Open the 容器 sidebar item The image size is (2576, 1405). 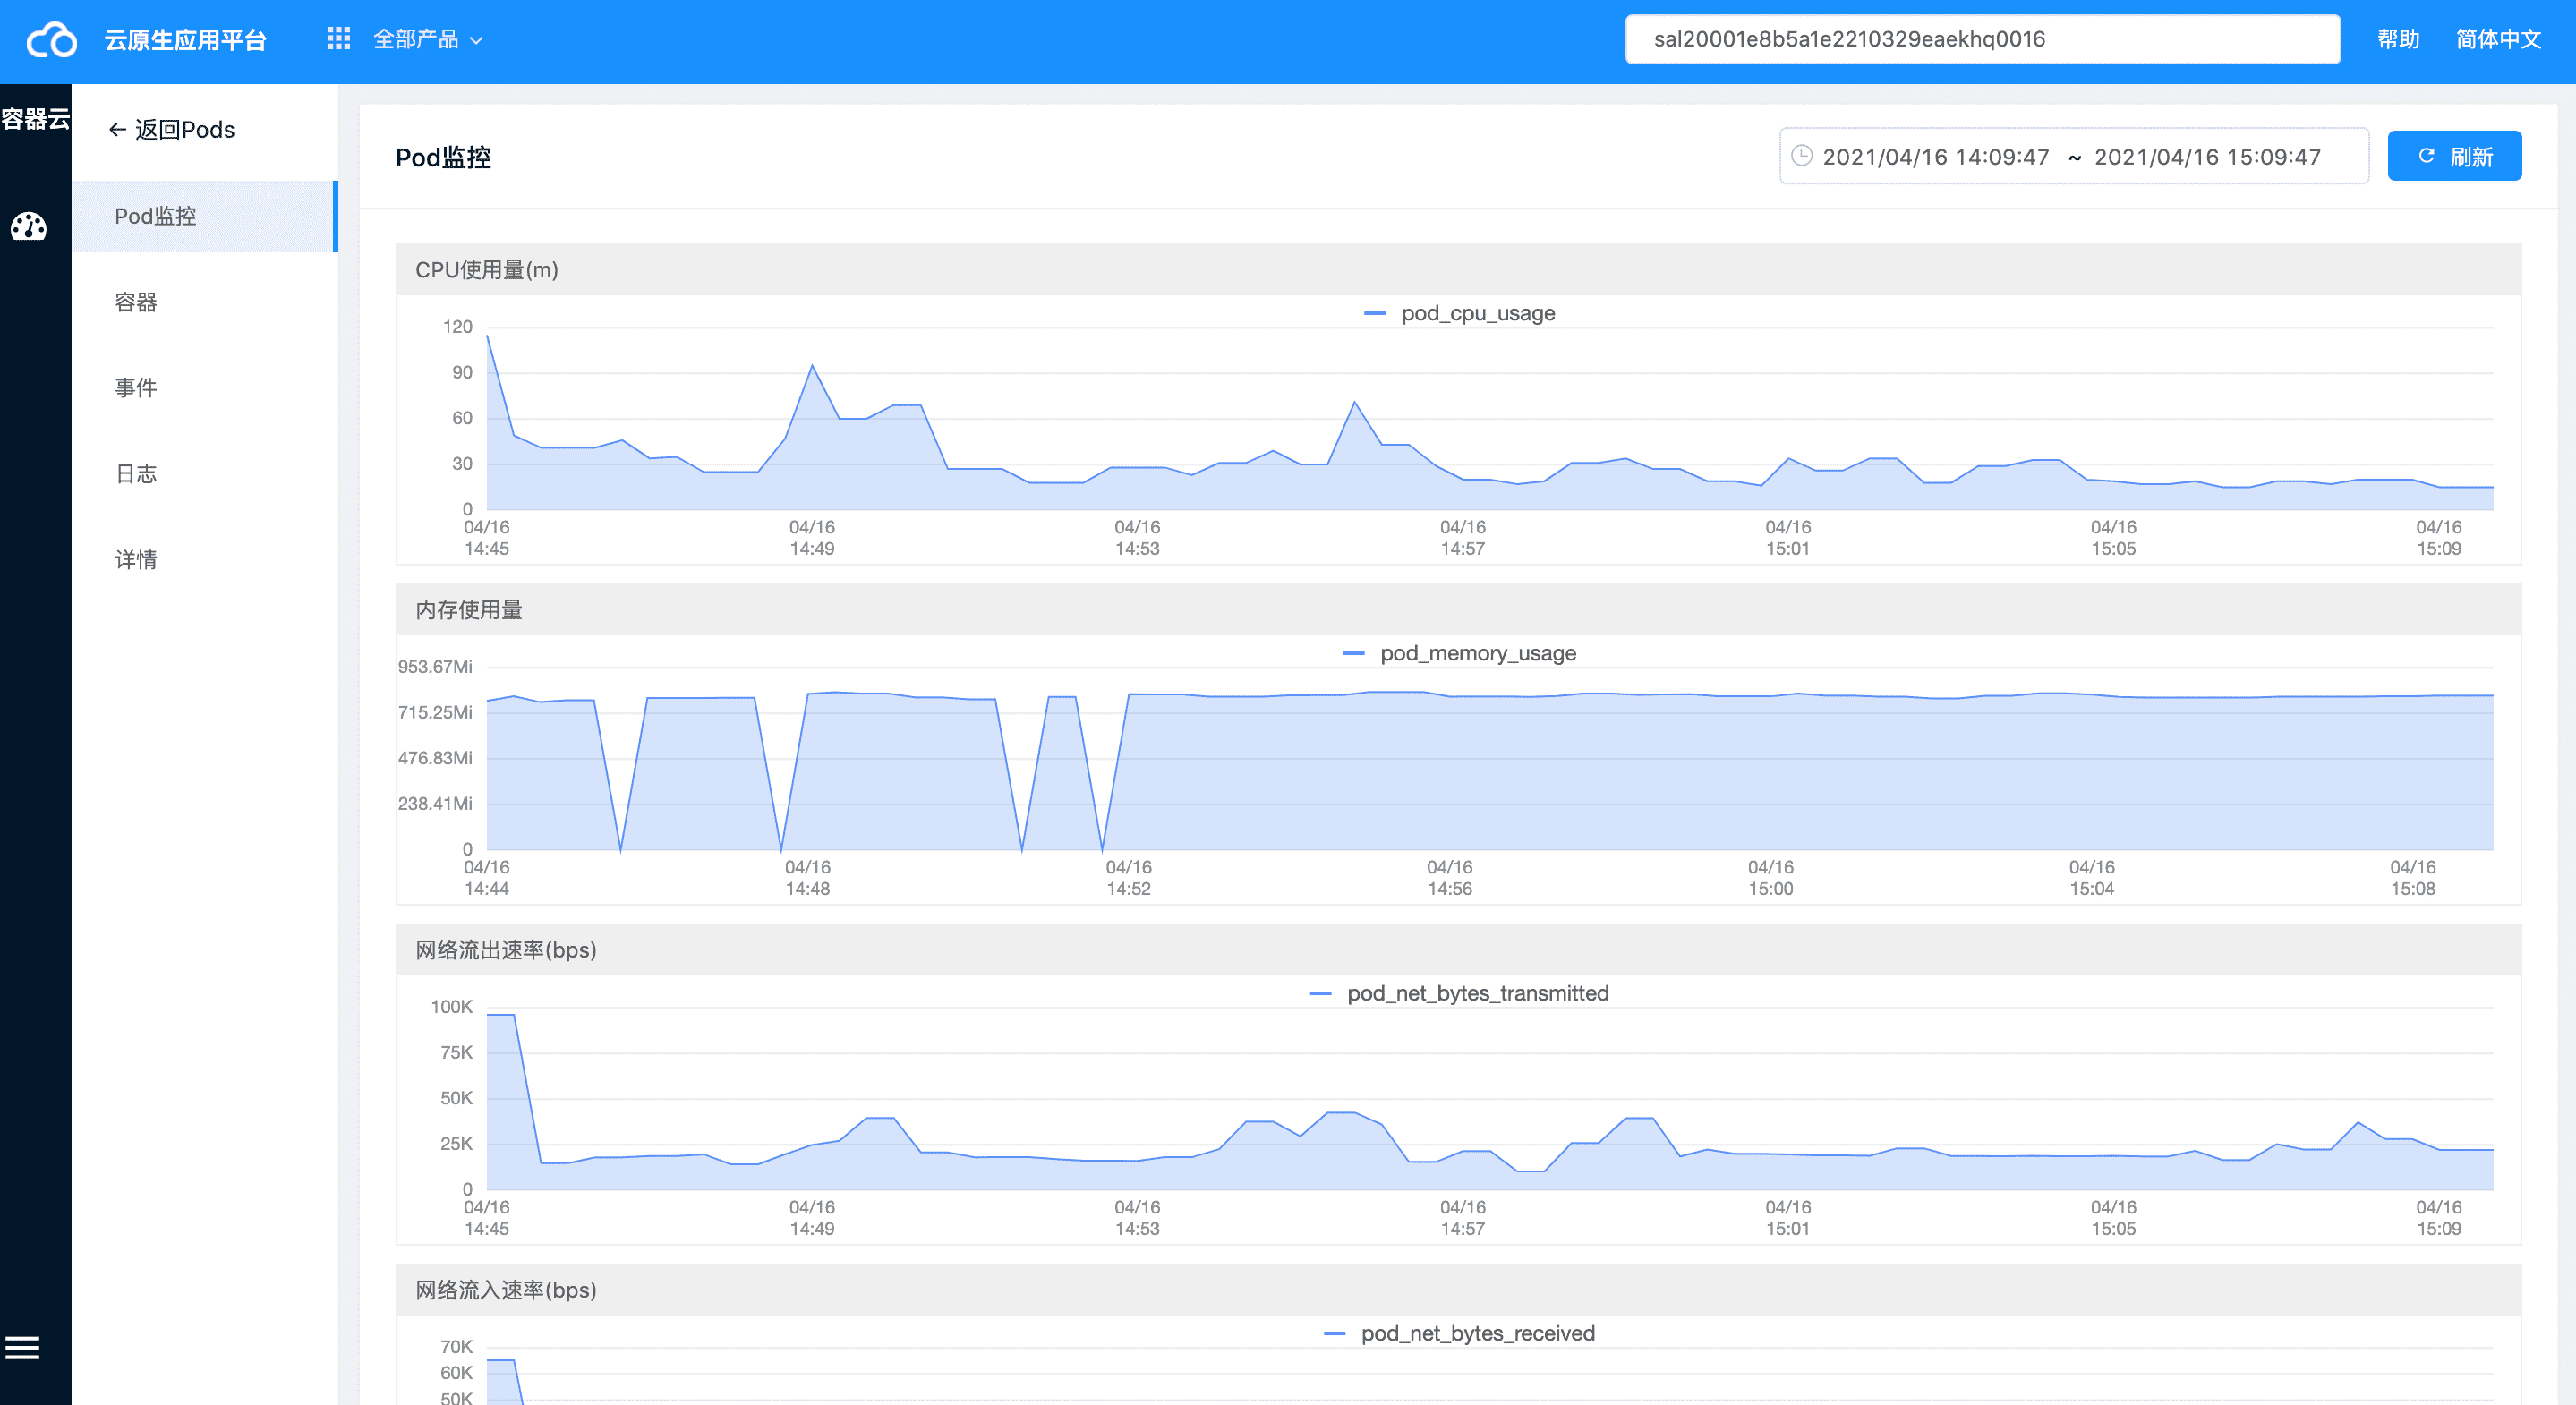point(136,302)
